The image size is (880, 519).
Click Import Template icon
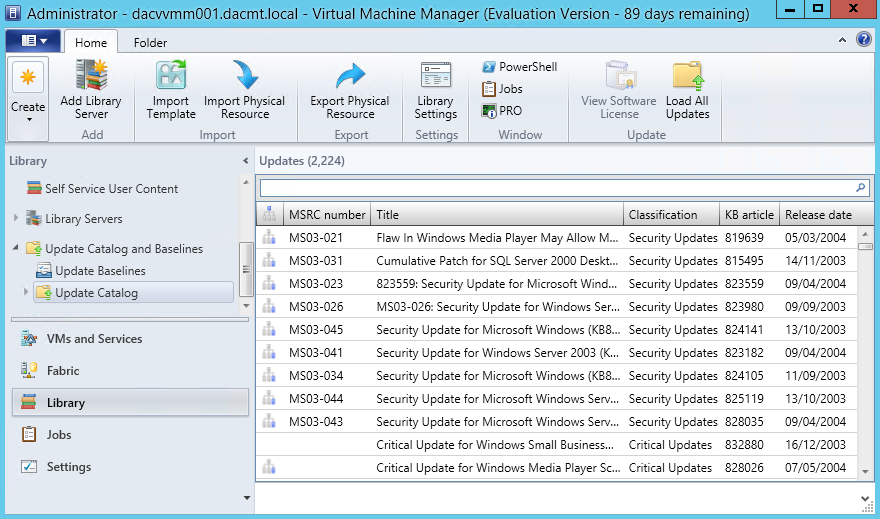(171, 76)
